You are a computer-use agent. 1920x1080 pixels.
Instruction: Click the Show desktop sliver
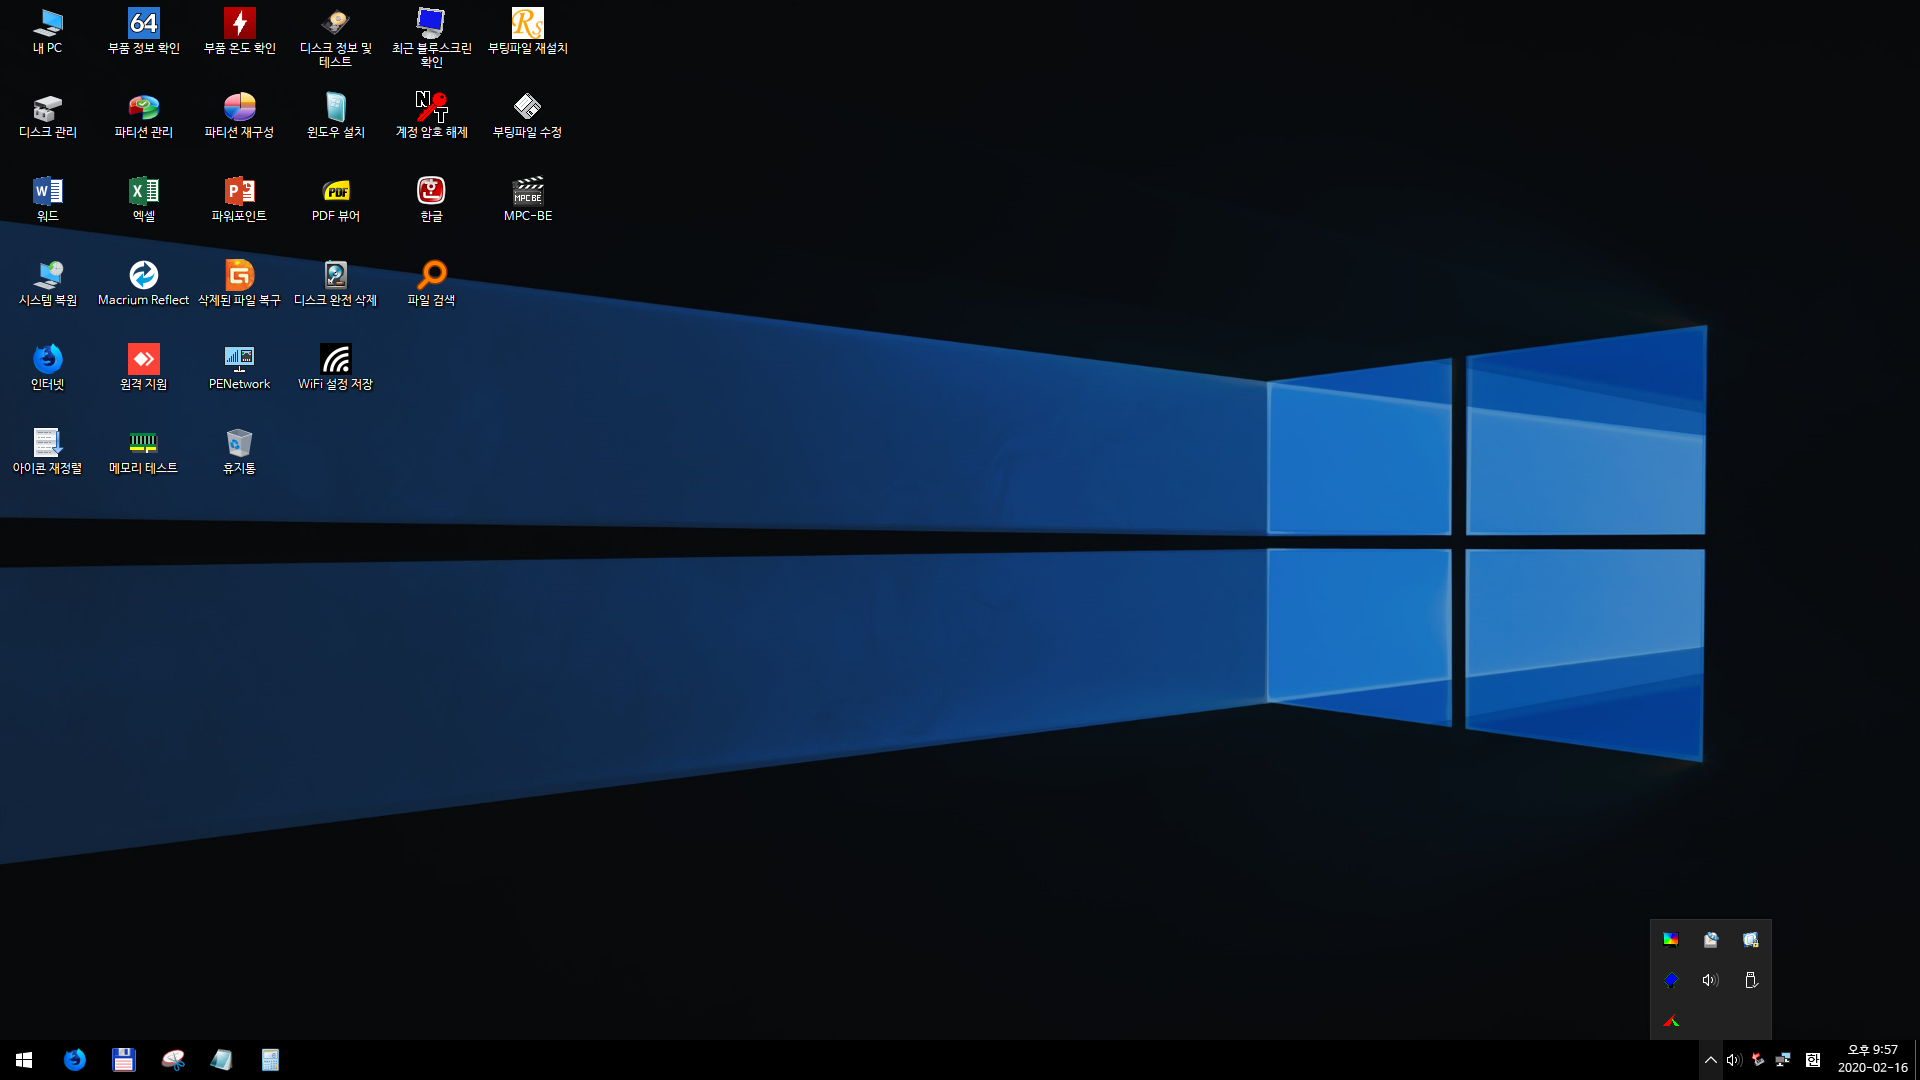pos(1916,1060)
